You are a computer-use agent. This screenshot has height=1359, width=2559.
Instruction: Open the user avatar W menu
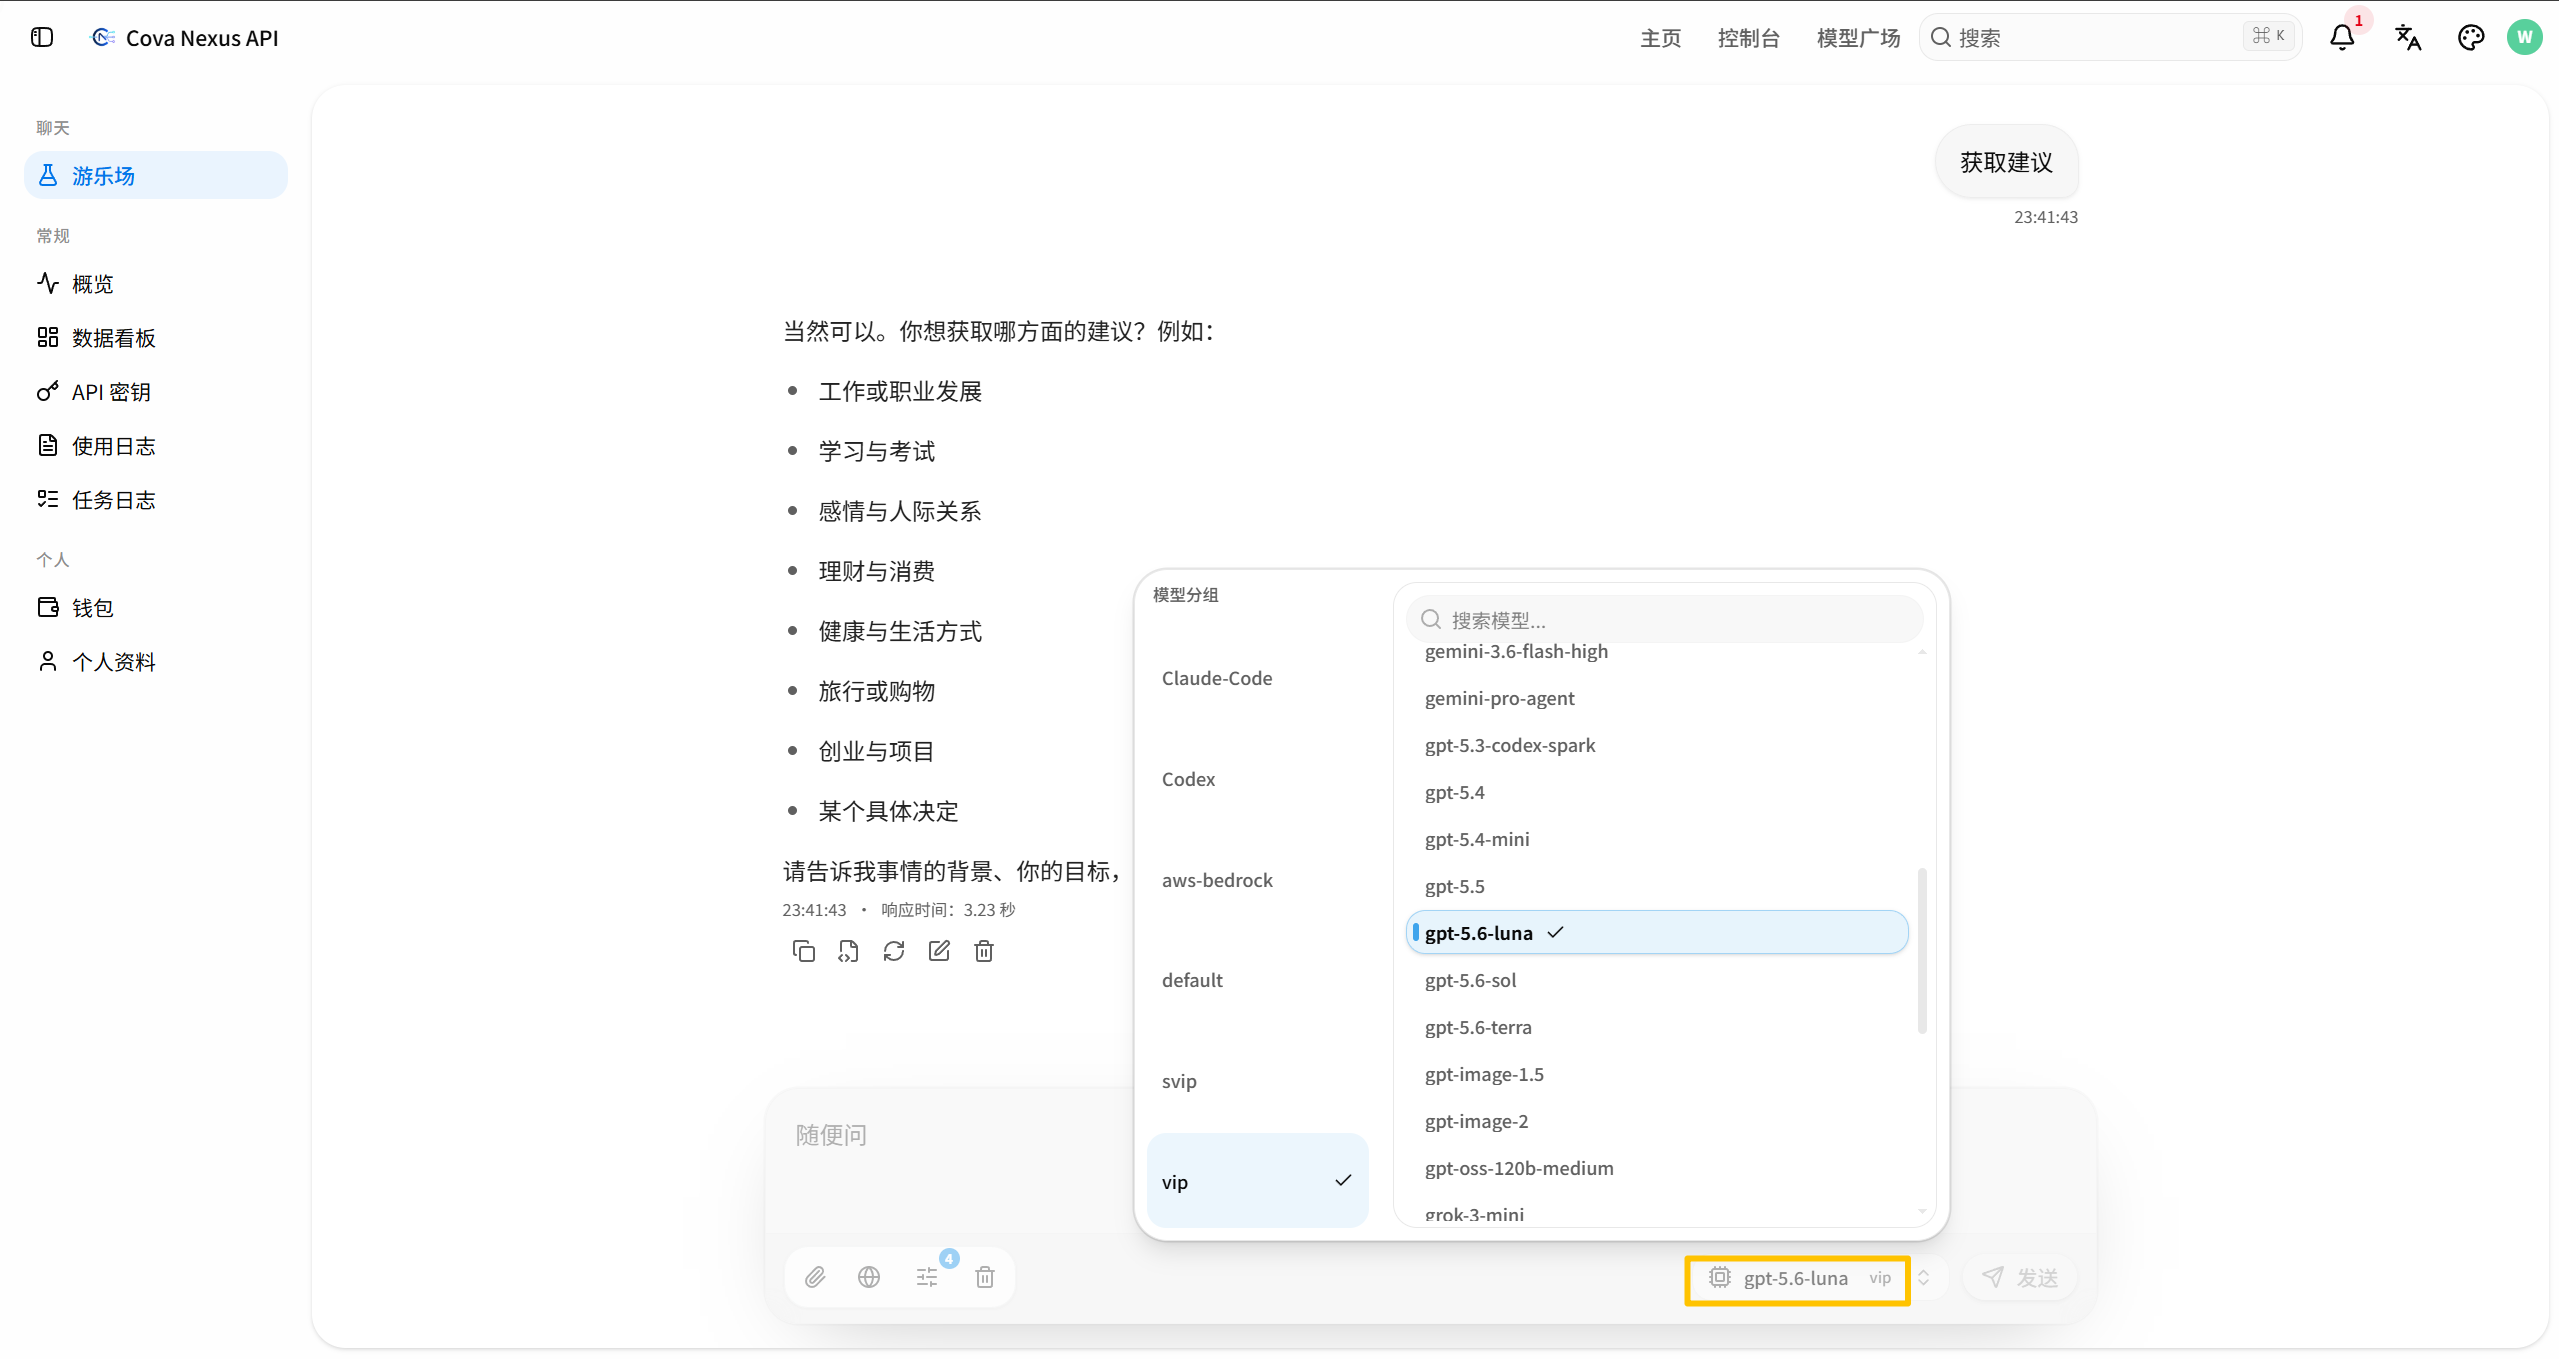(x=2524, y=38)
